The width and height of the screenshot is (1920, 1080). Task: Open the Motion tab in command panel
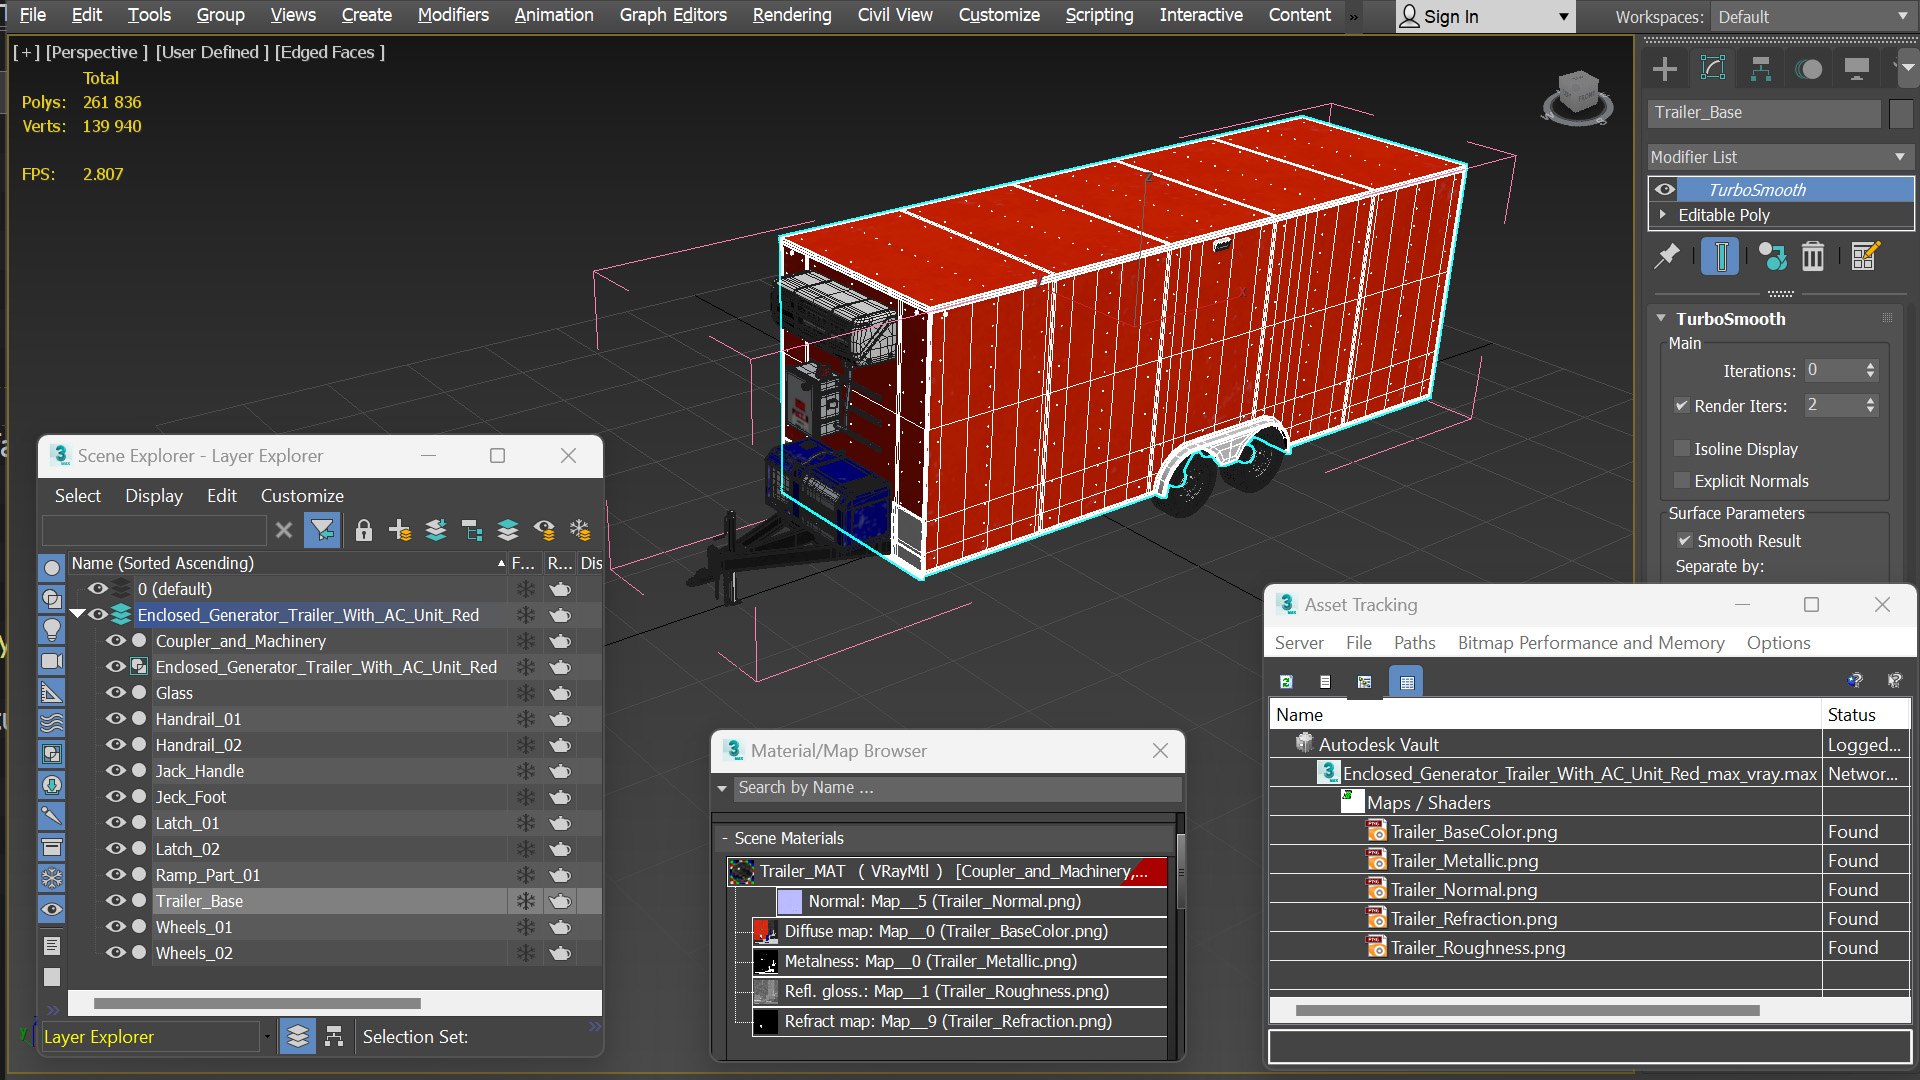click(1809, 69)
